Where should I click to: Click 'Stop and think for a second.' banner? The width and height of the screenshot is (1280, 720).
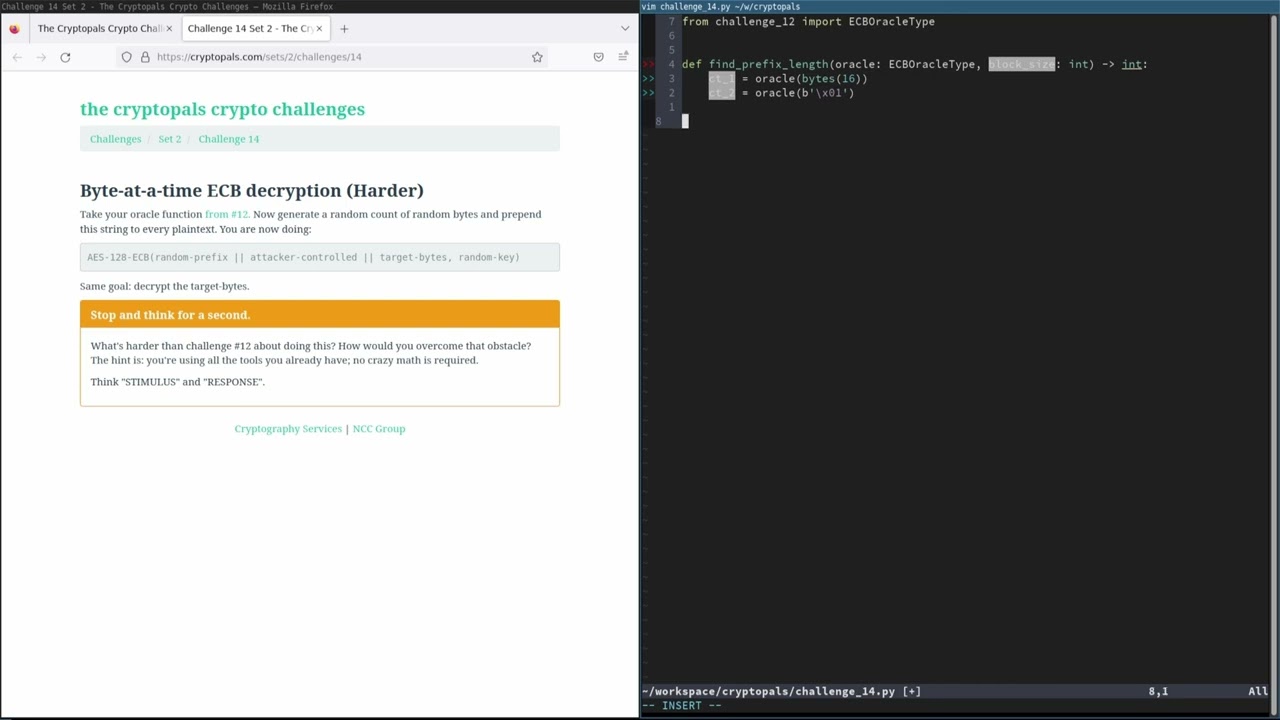(x=320, y=314)
